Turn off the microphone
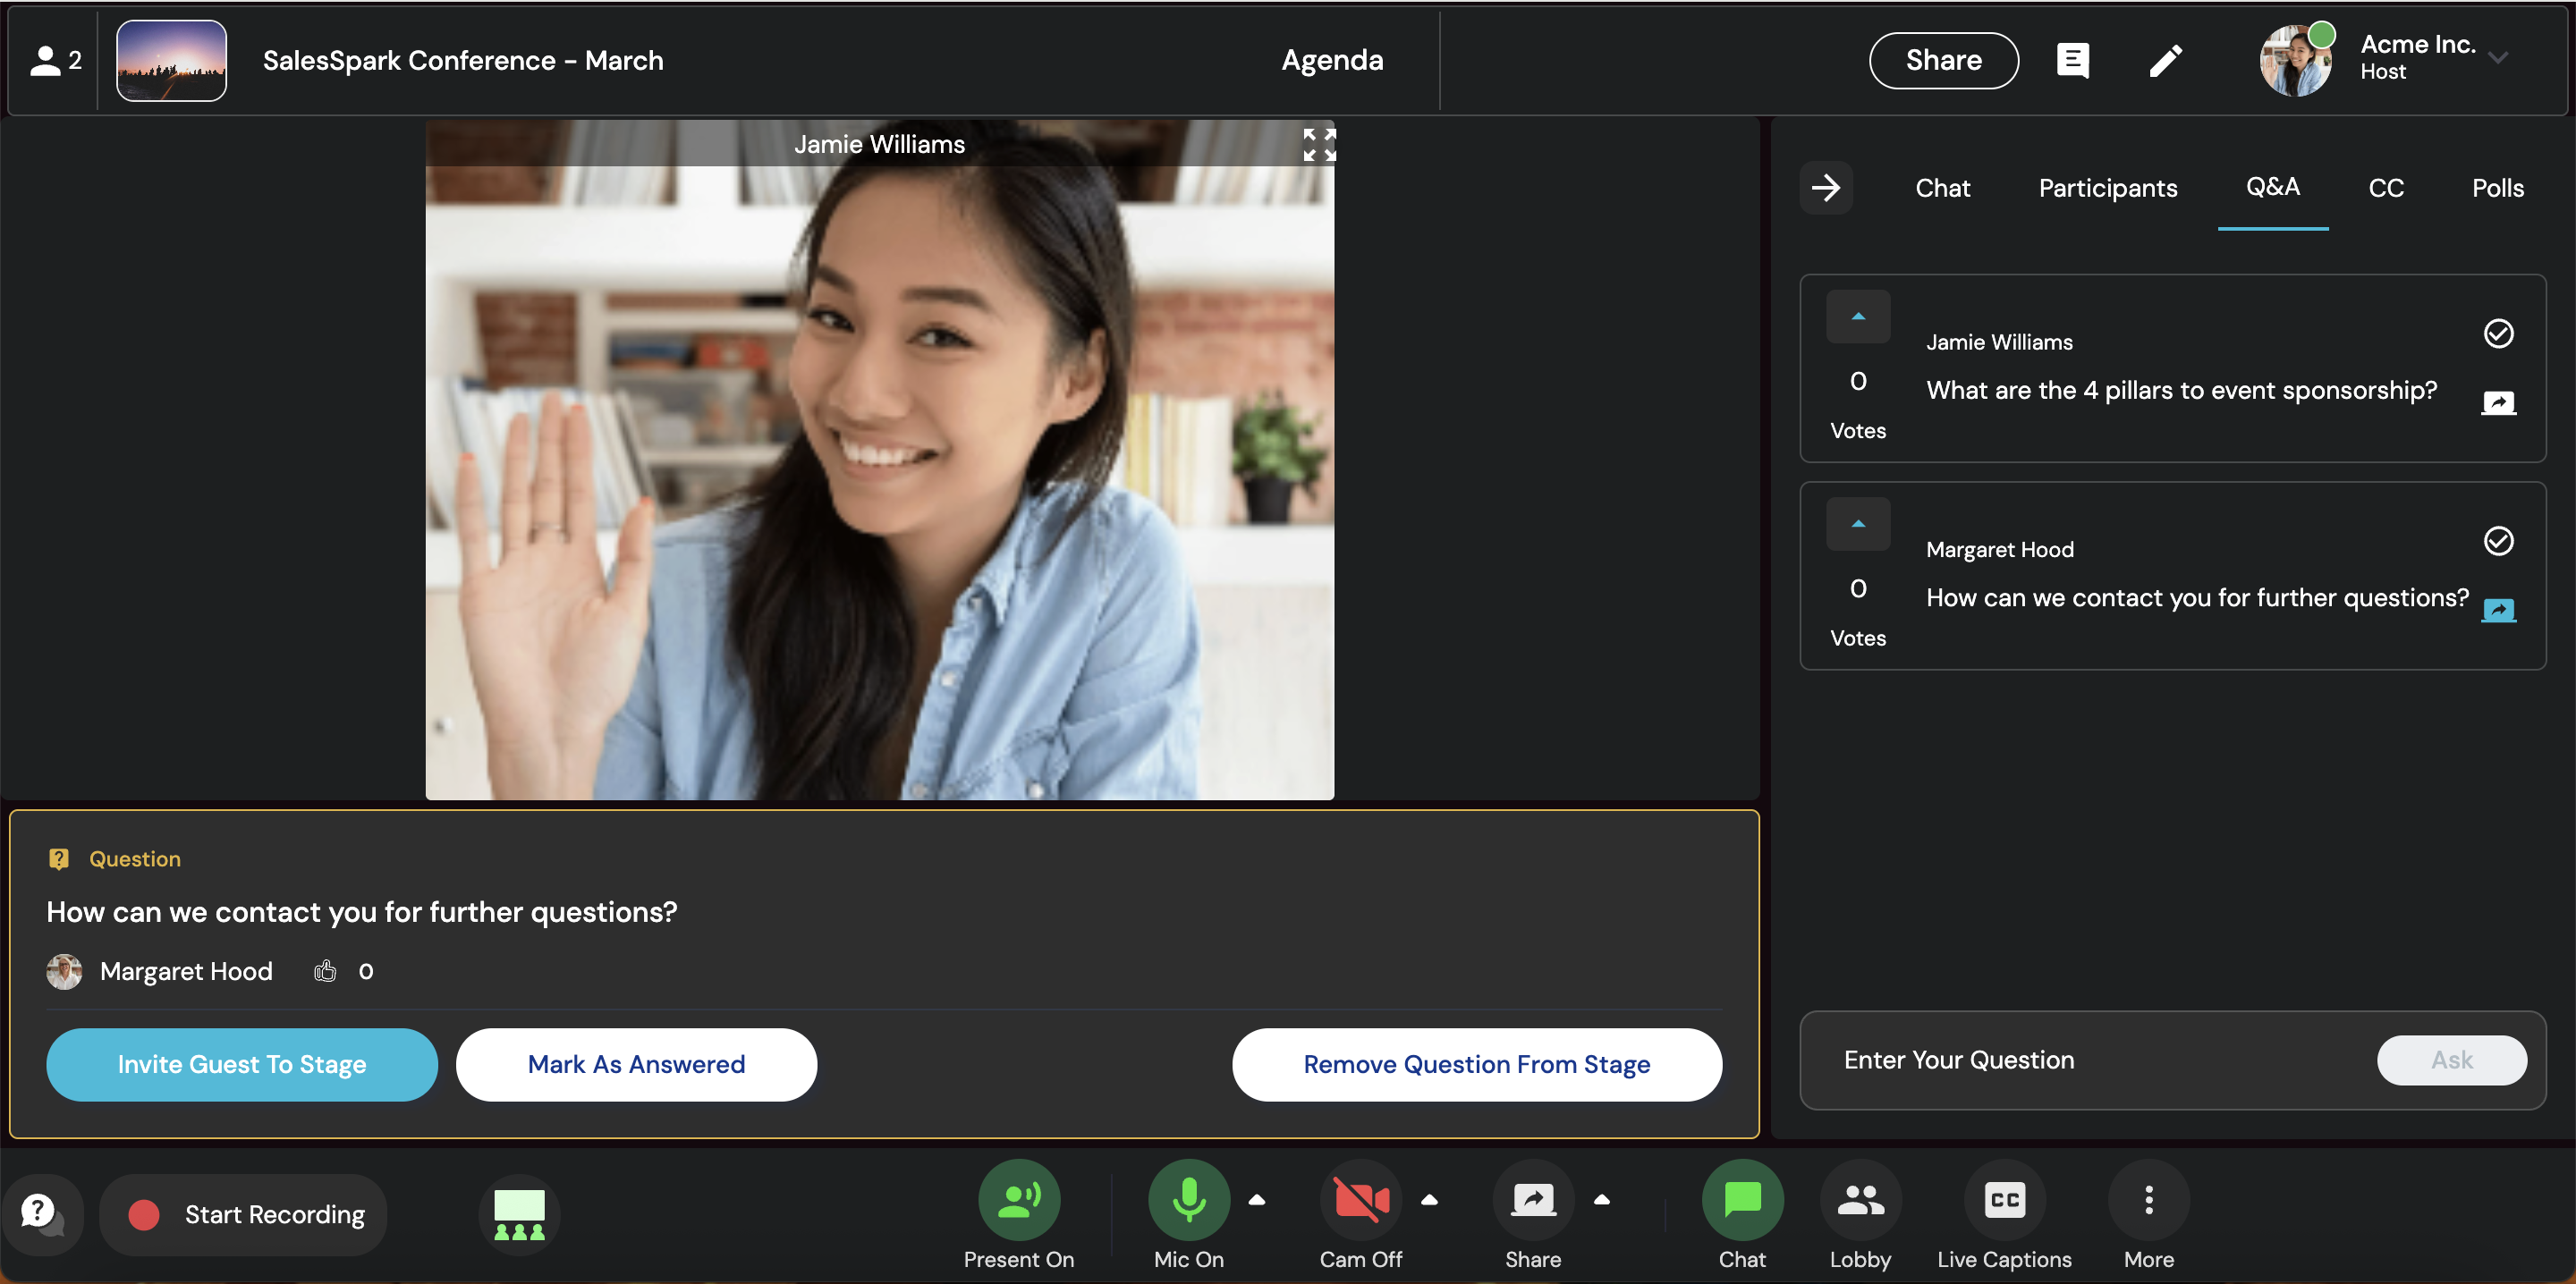The width and height of the screenshot is (2576, 1284). pyautogui.click(x=1188, y=1200)
